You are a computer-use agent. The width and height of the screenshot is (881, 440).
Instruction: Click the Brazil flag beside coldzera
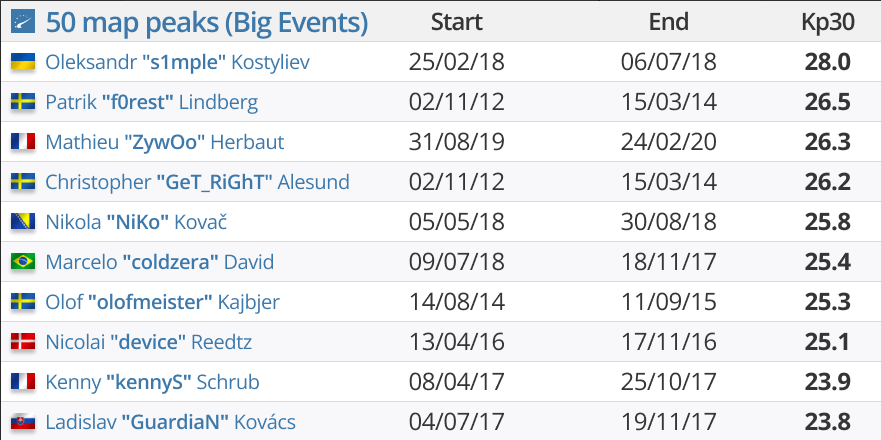click(23, 262)
